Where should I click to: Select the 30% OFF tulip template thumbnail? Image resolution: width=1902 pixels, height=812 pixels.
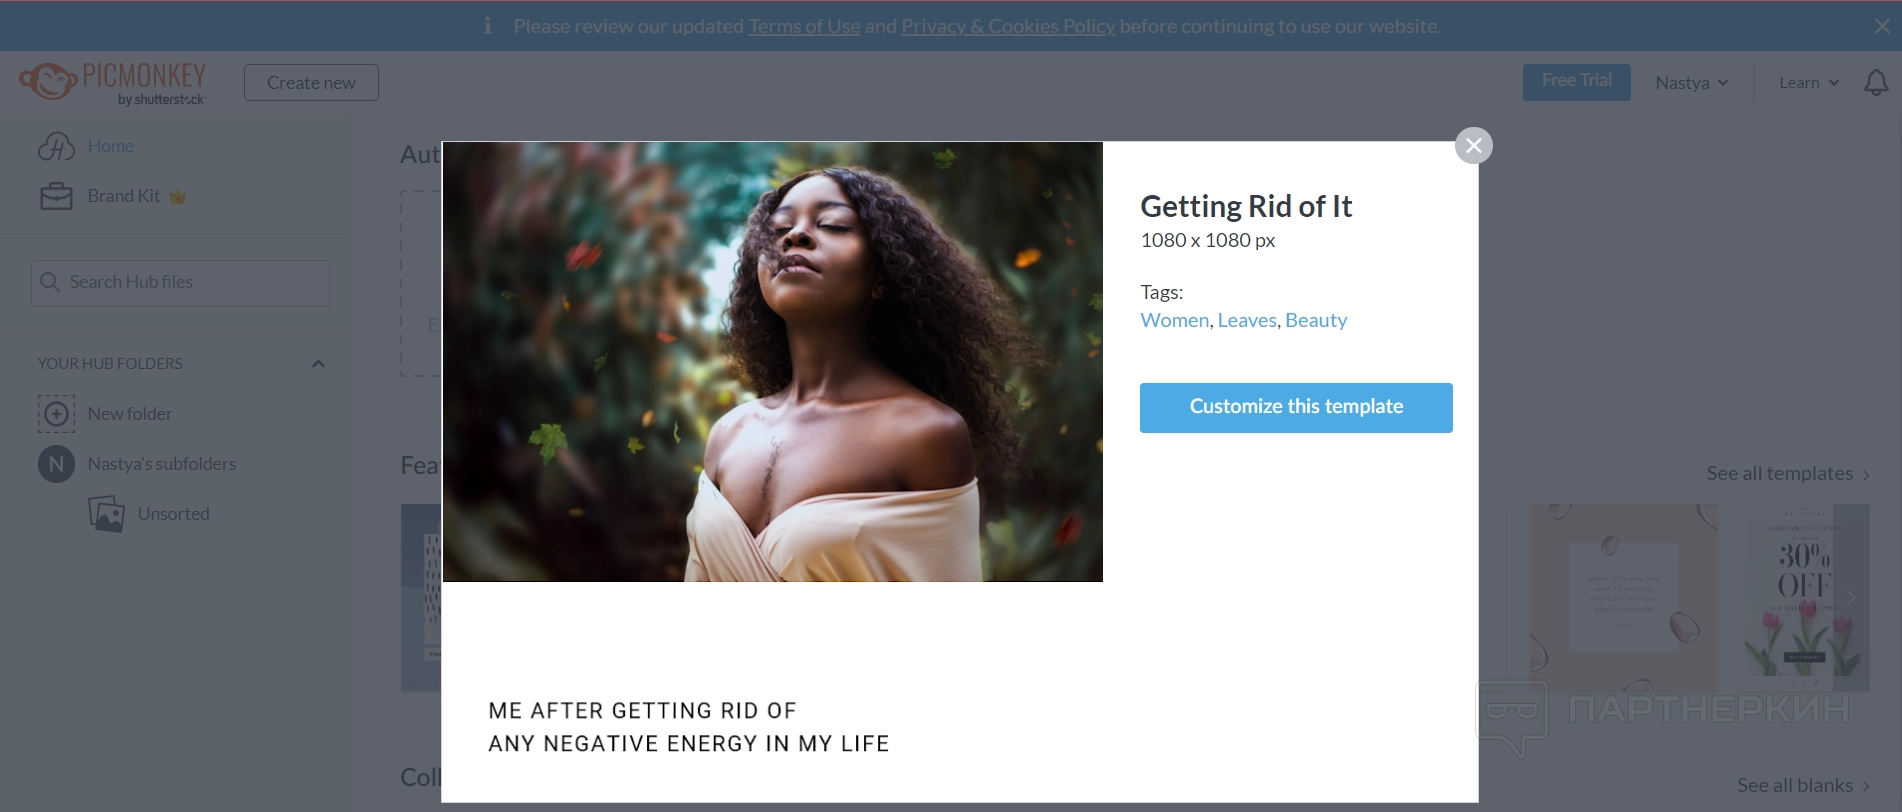pyautogui.click(x=1805, y=597)
